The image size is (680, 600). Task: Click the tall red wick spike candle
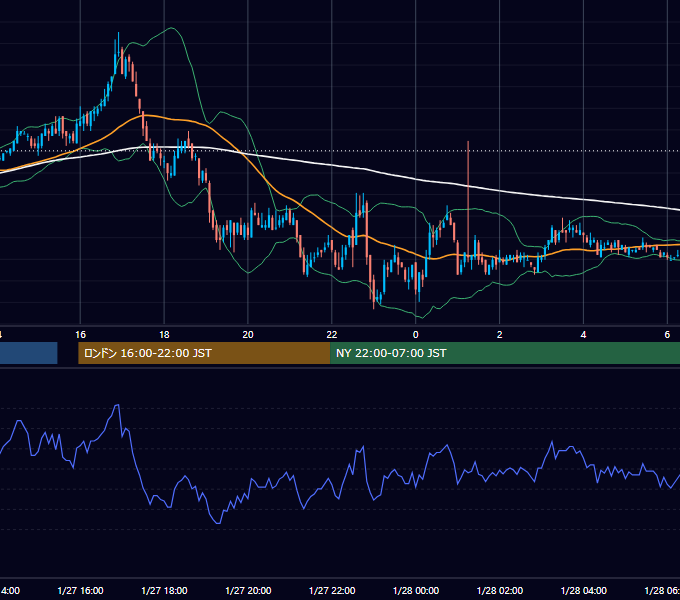pyautogui.click(x=468, y=199)
